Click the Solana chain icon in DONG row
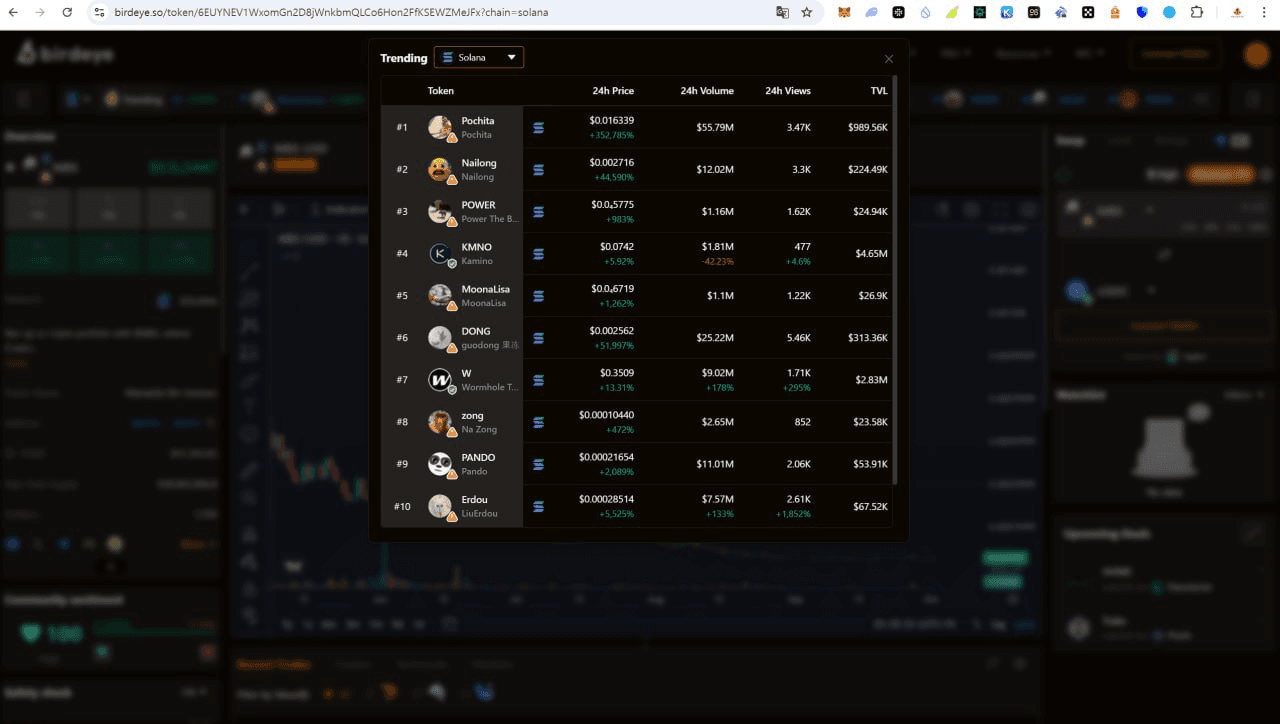 [539, 338]
